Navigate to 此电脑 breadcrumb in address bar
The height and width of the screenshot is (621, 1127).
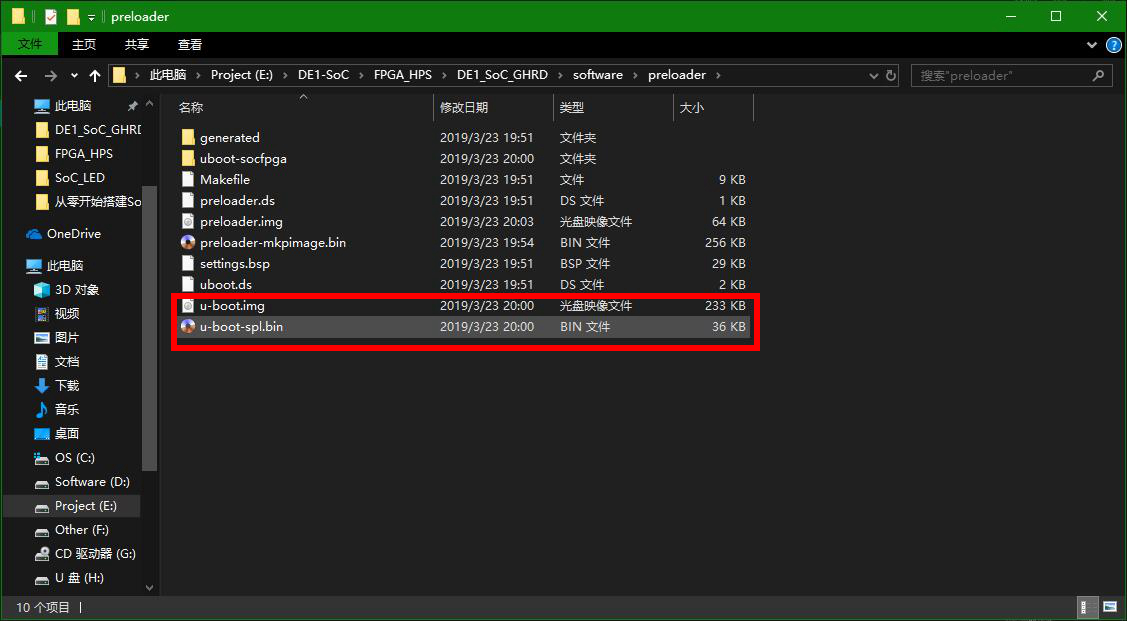[x=168, y=75]
